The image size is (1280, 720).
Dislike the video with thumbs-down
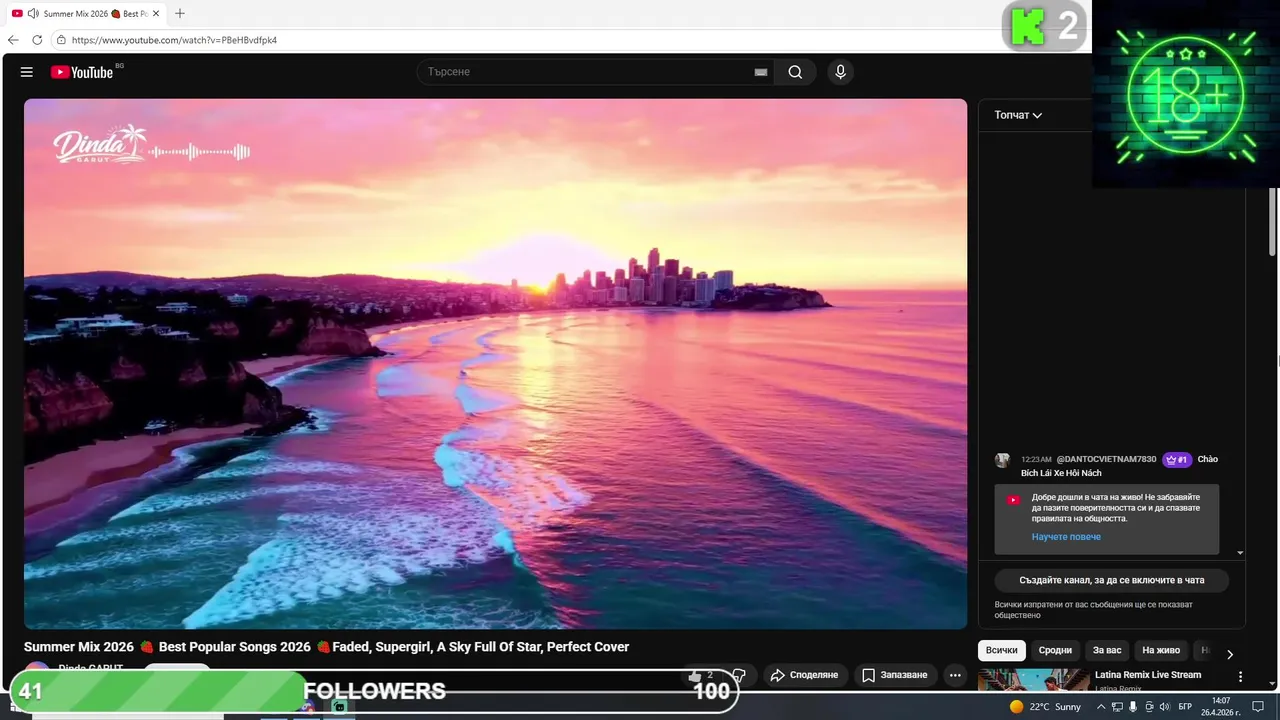(x=739, y=675)
